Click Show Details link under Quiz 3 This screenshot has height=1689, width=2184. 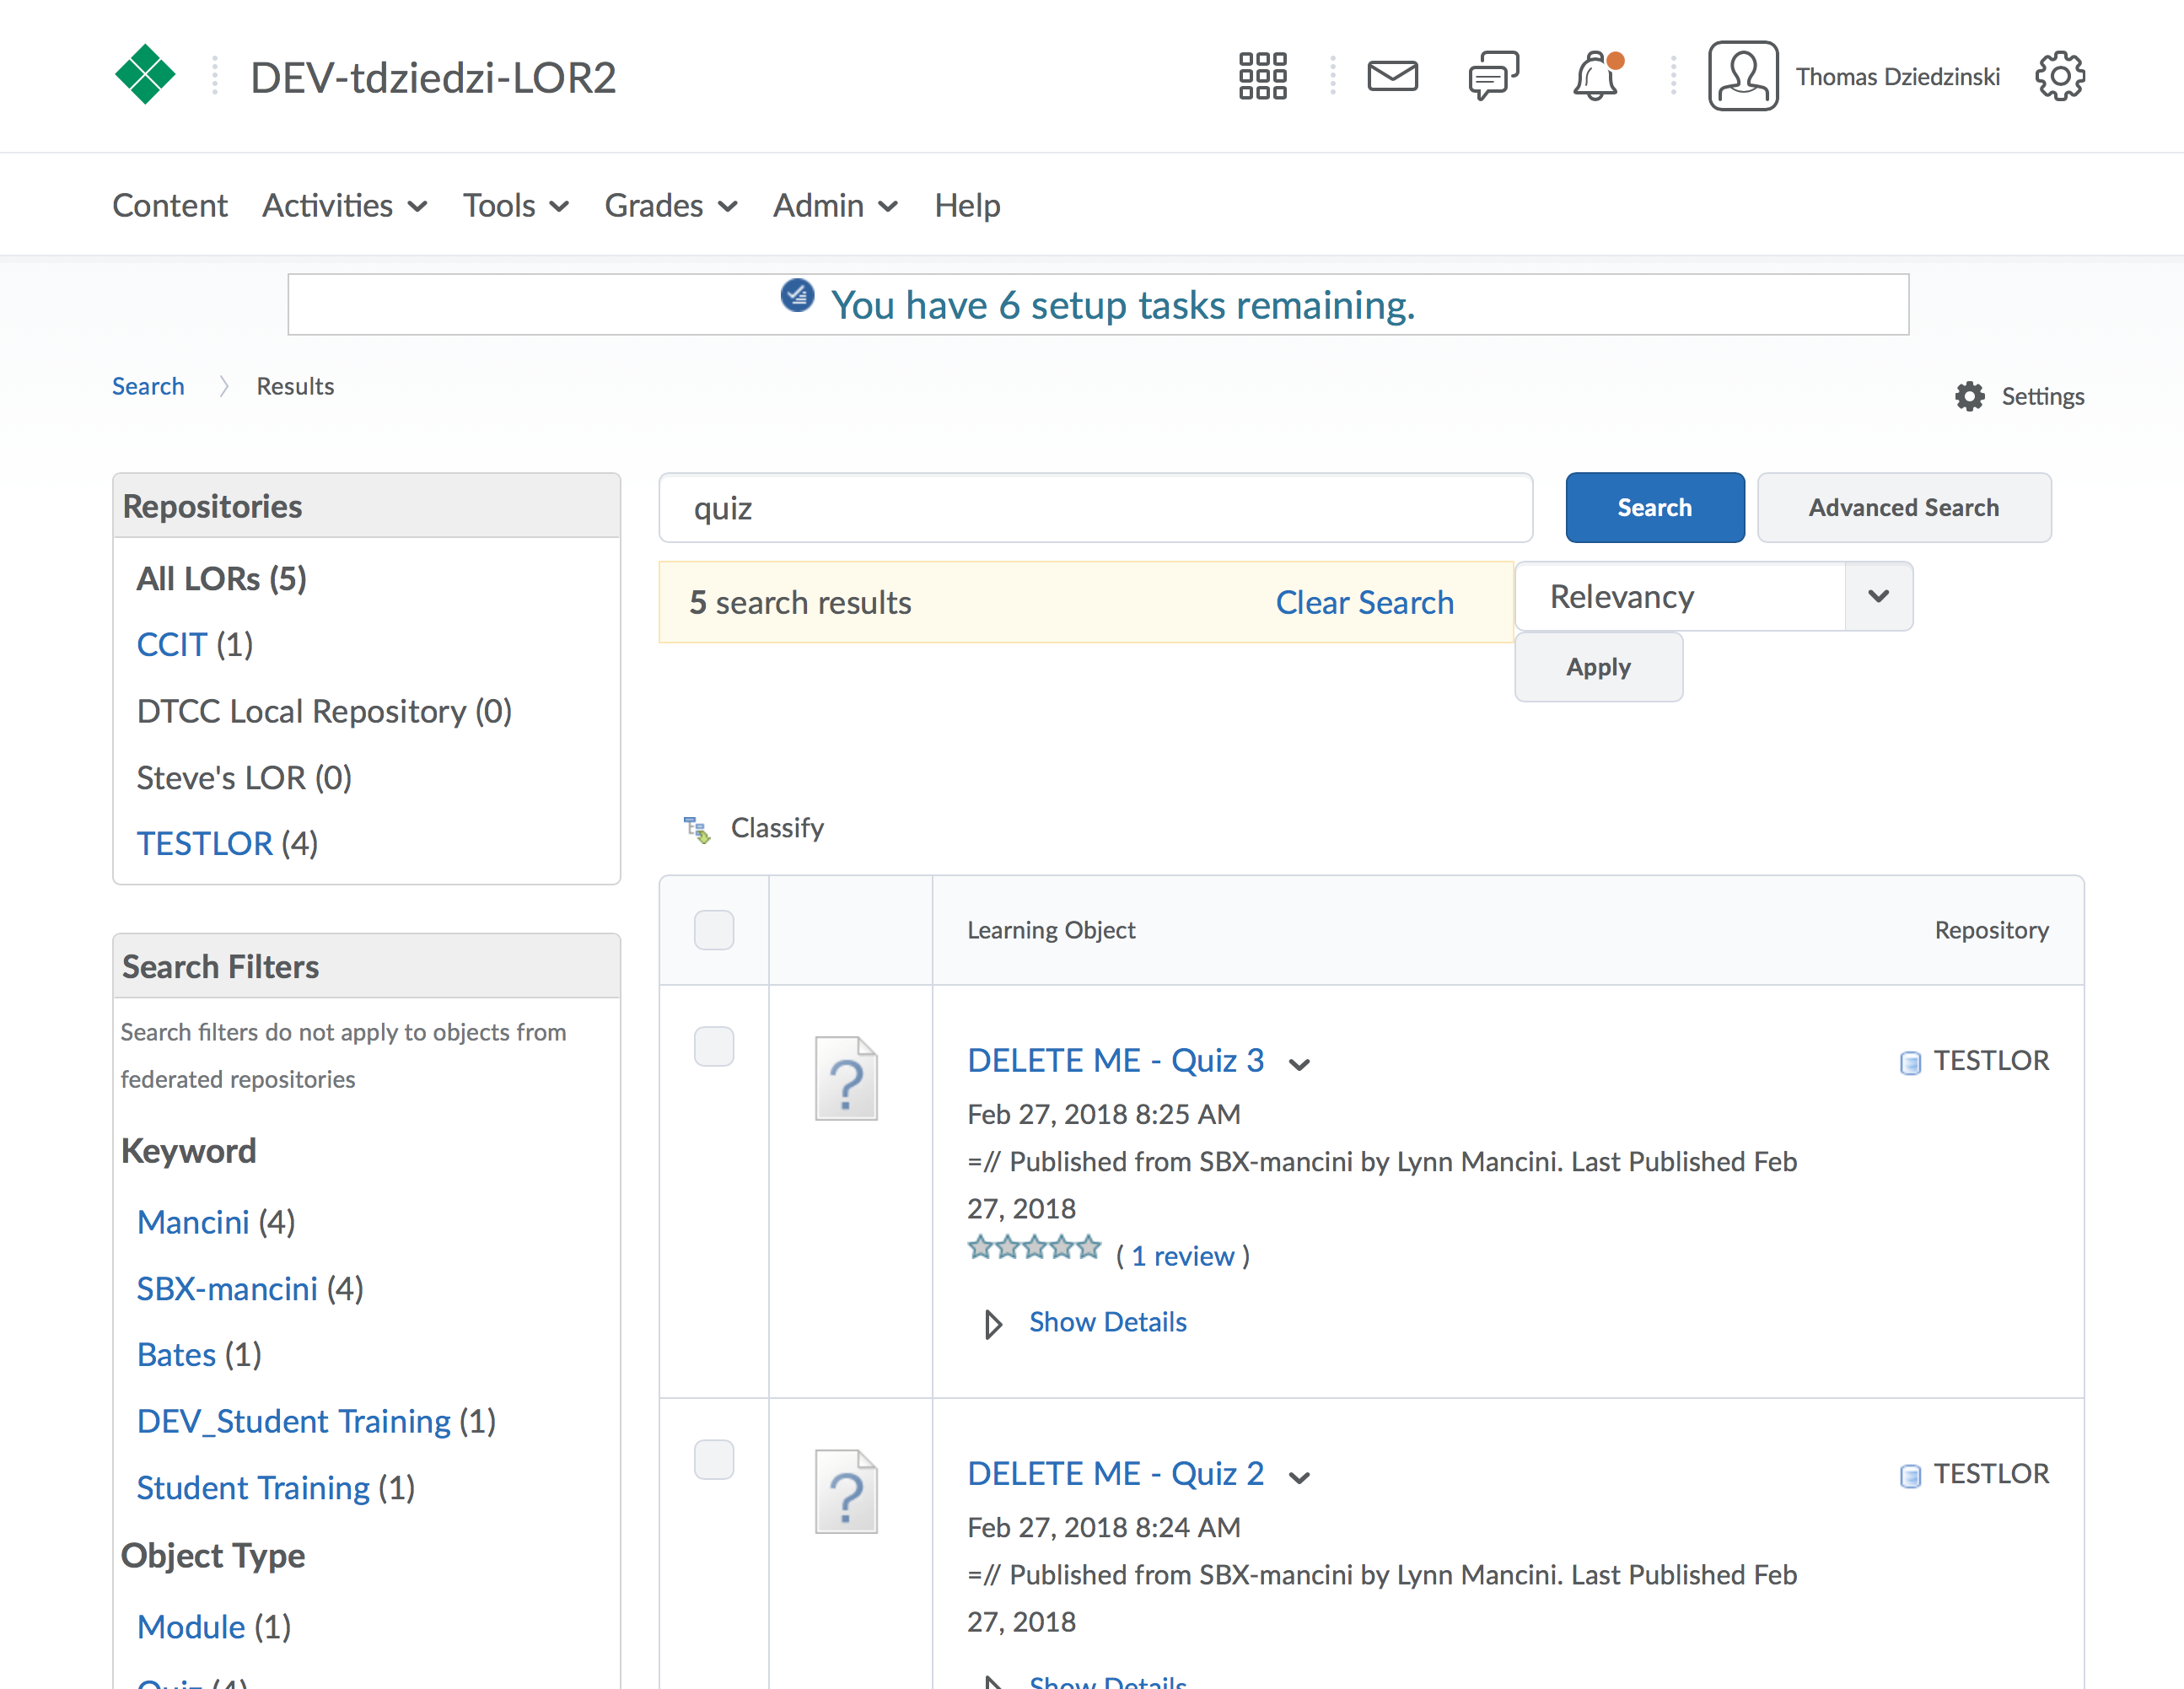pos(1108,1322)
